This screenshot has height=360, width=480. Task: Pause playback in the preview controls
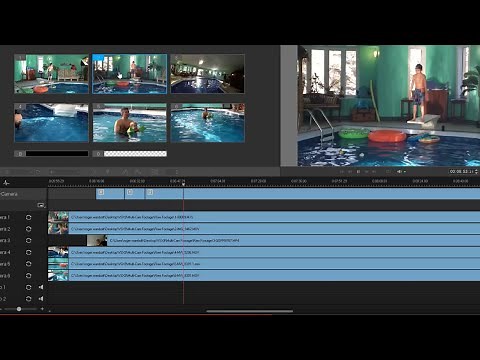[x=358, y=171]
